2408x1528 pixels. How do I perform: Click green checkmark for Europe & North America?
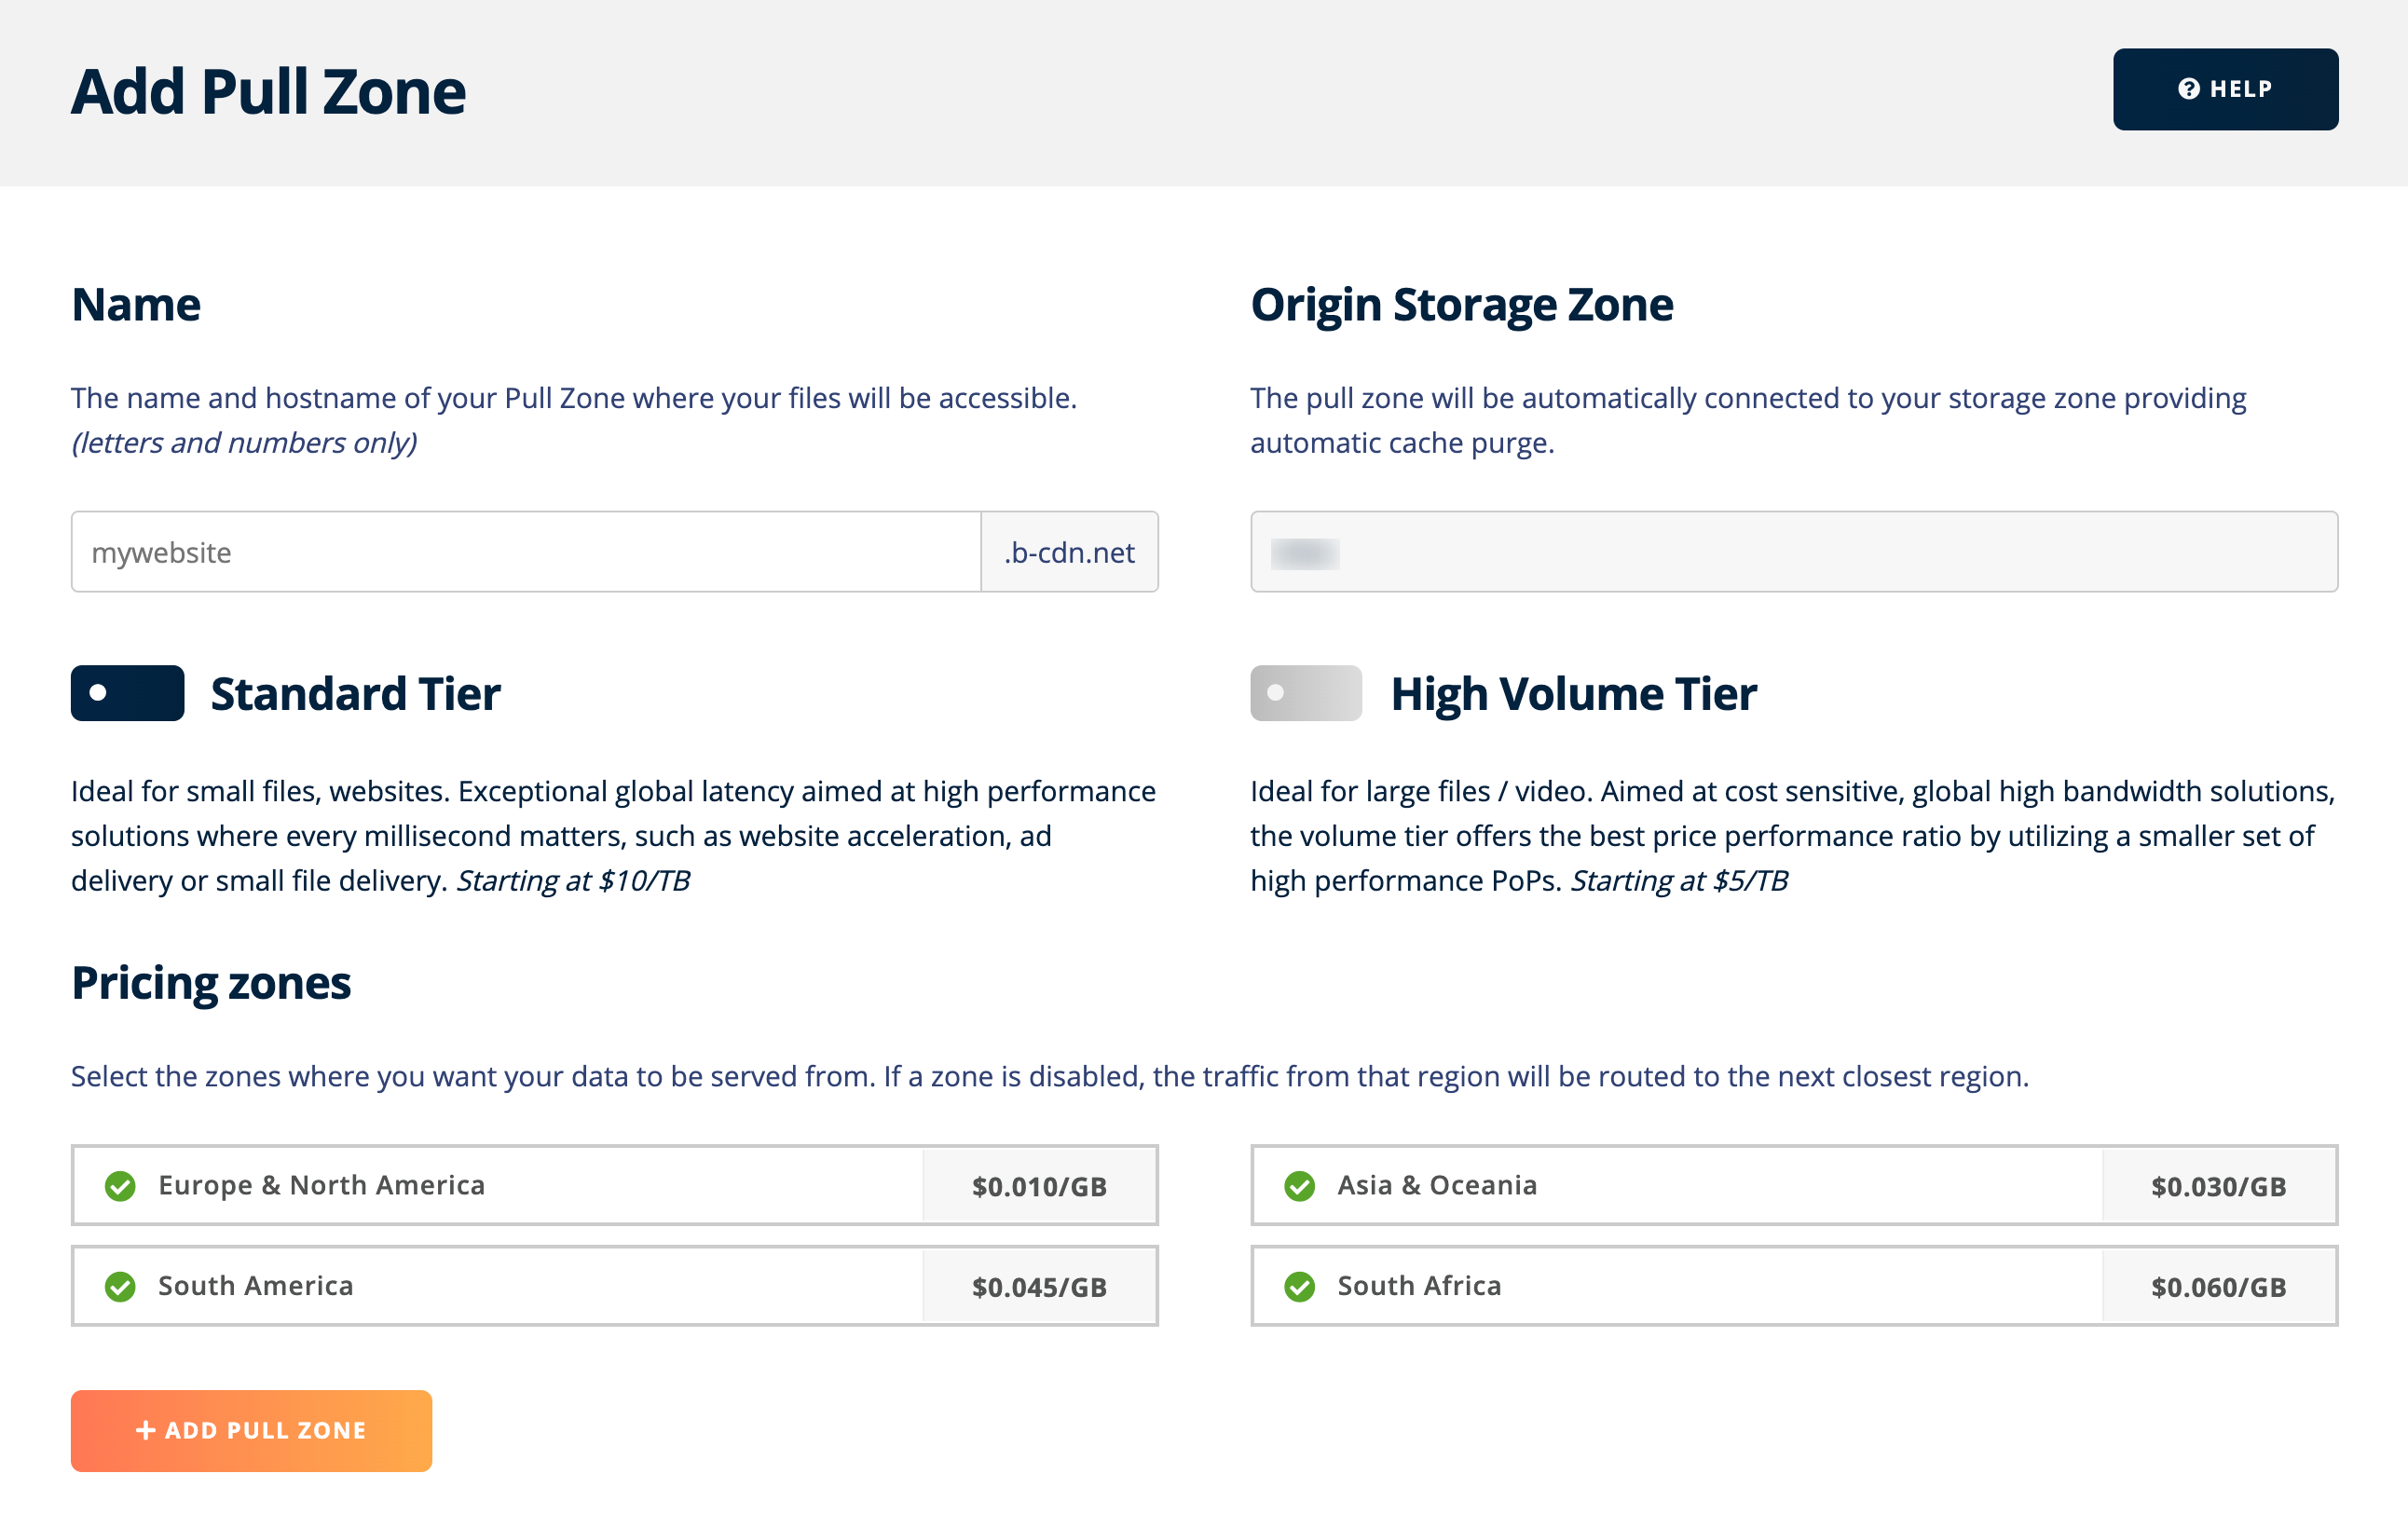(120, 1186)
